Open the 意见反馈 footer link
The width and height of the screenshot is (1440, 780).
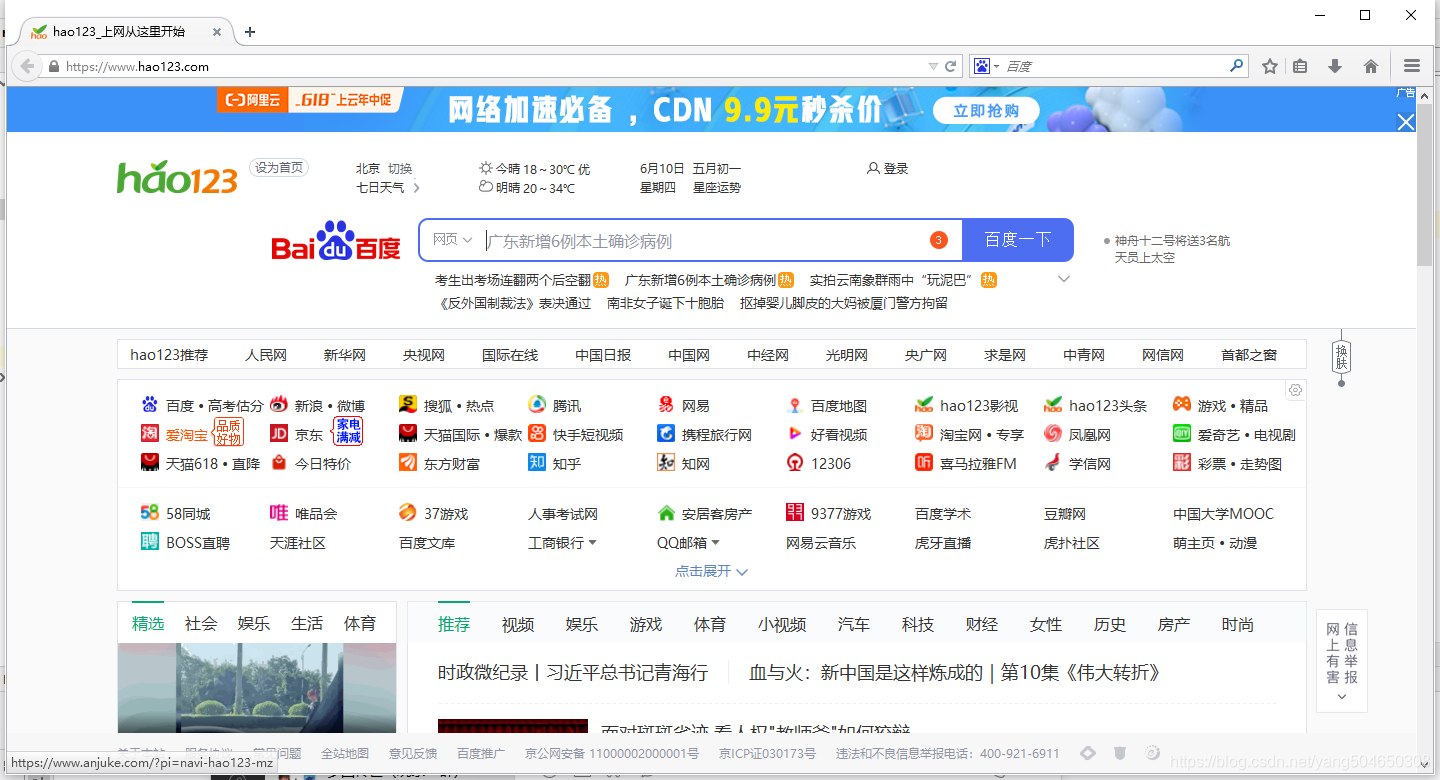(413, 753)
